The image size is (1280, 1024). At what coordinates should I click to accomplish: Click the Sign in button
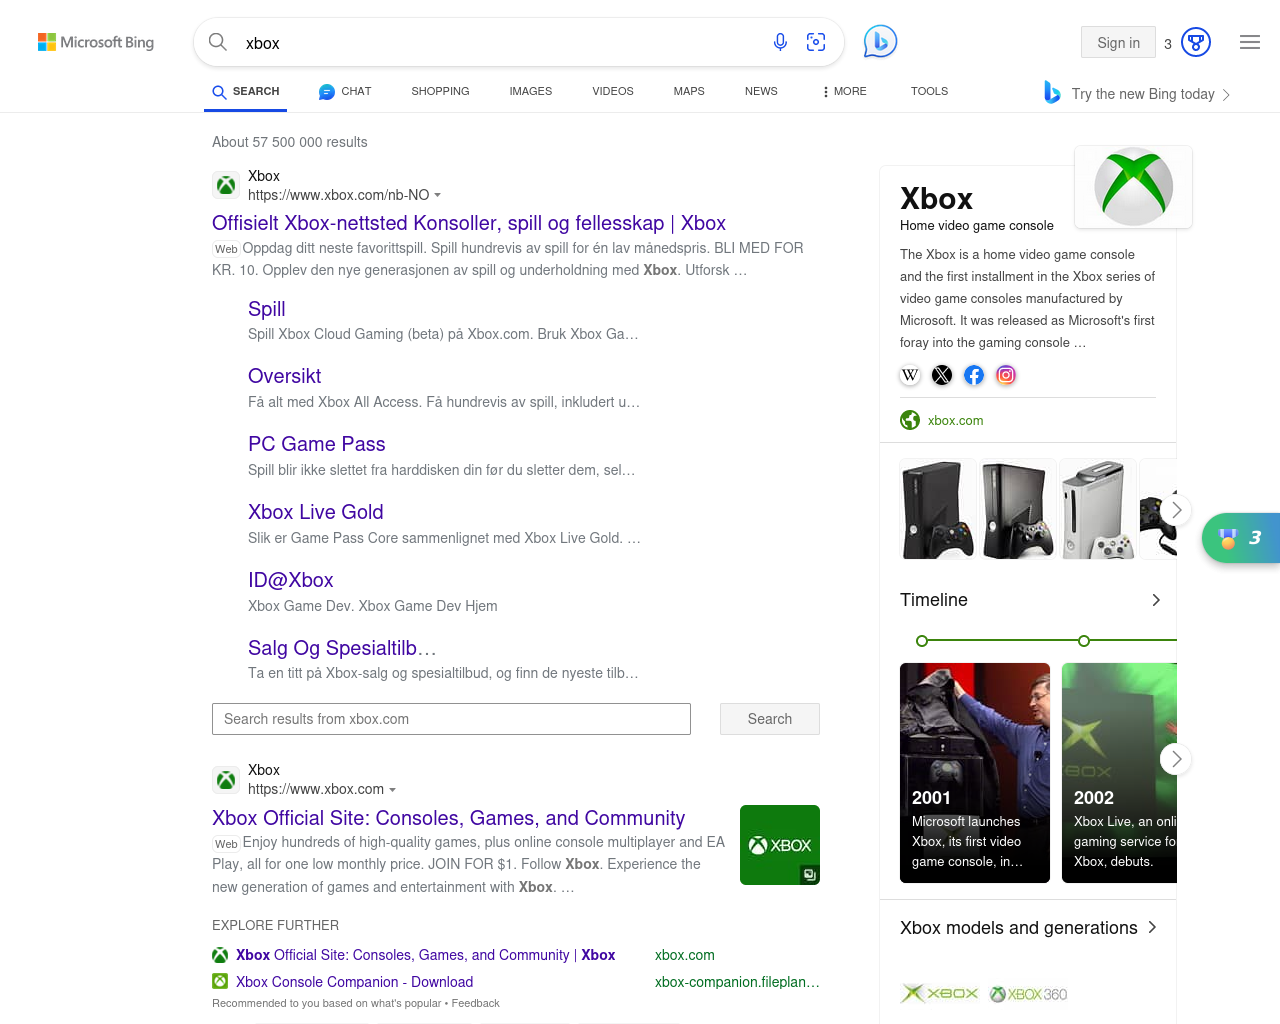[1118, 42]
